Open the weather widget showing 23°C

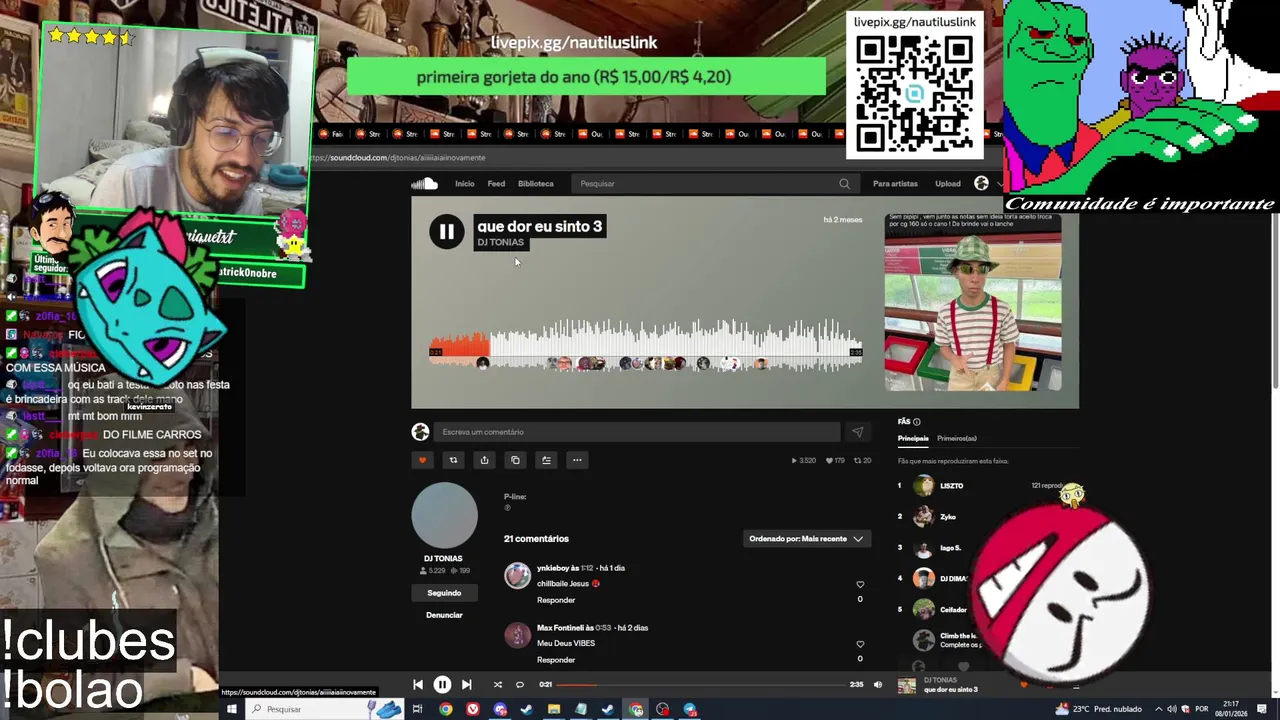click(x=1098, y=709)
